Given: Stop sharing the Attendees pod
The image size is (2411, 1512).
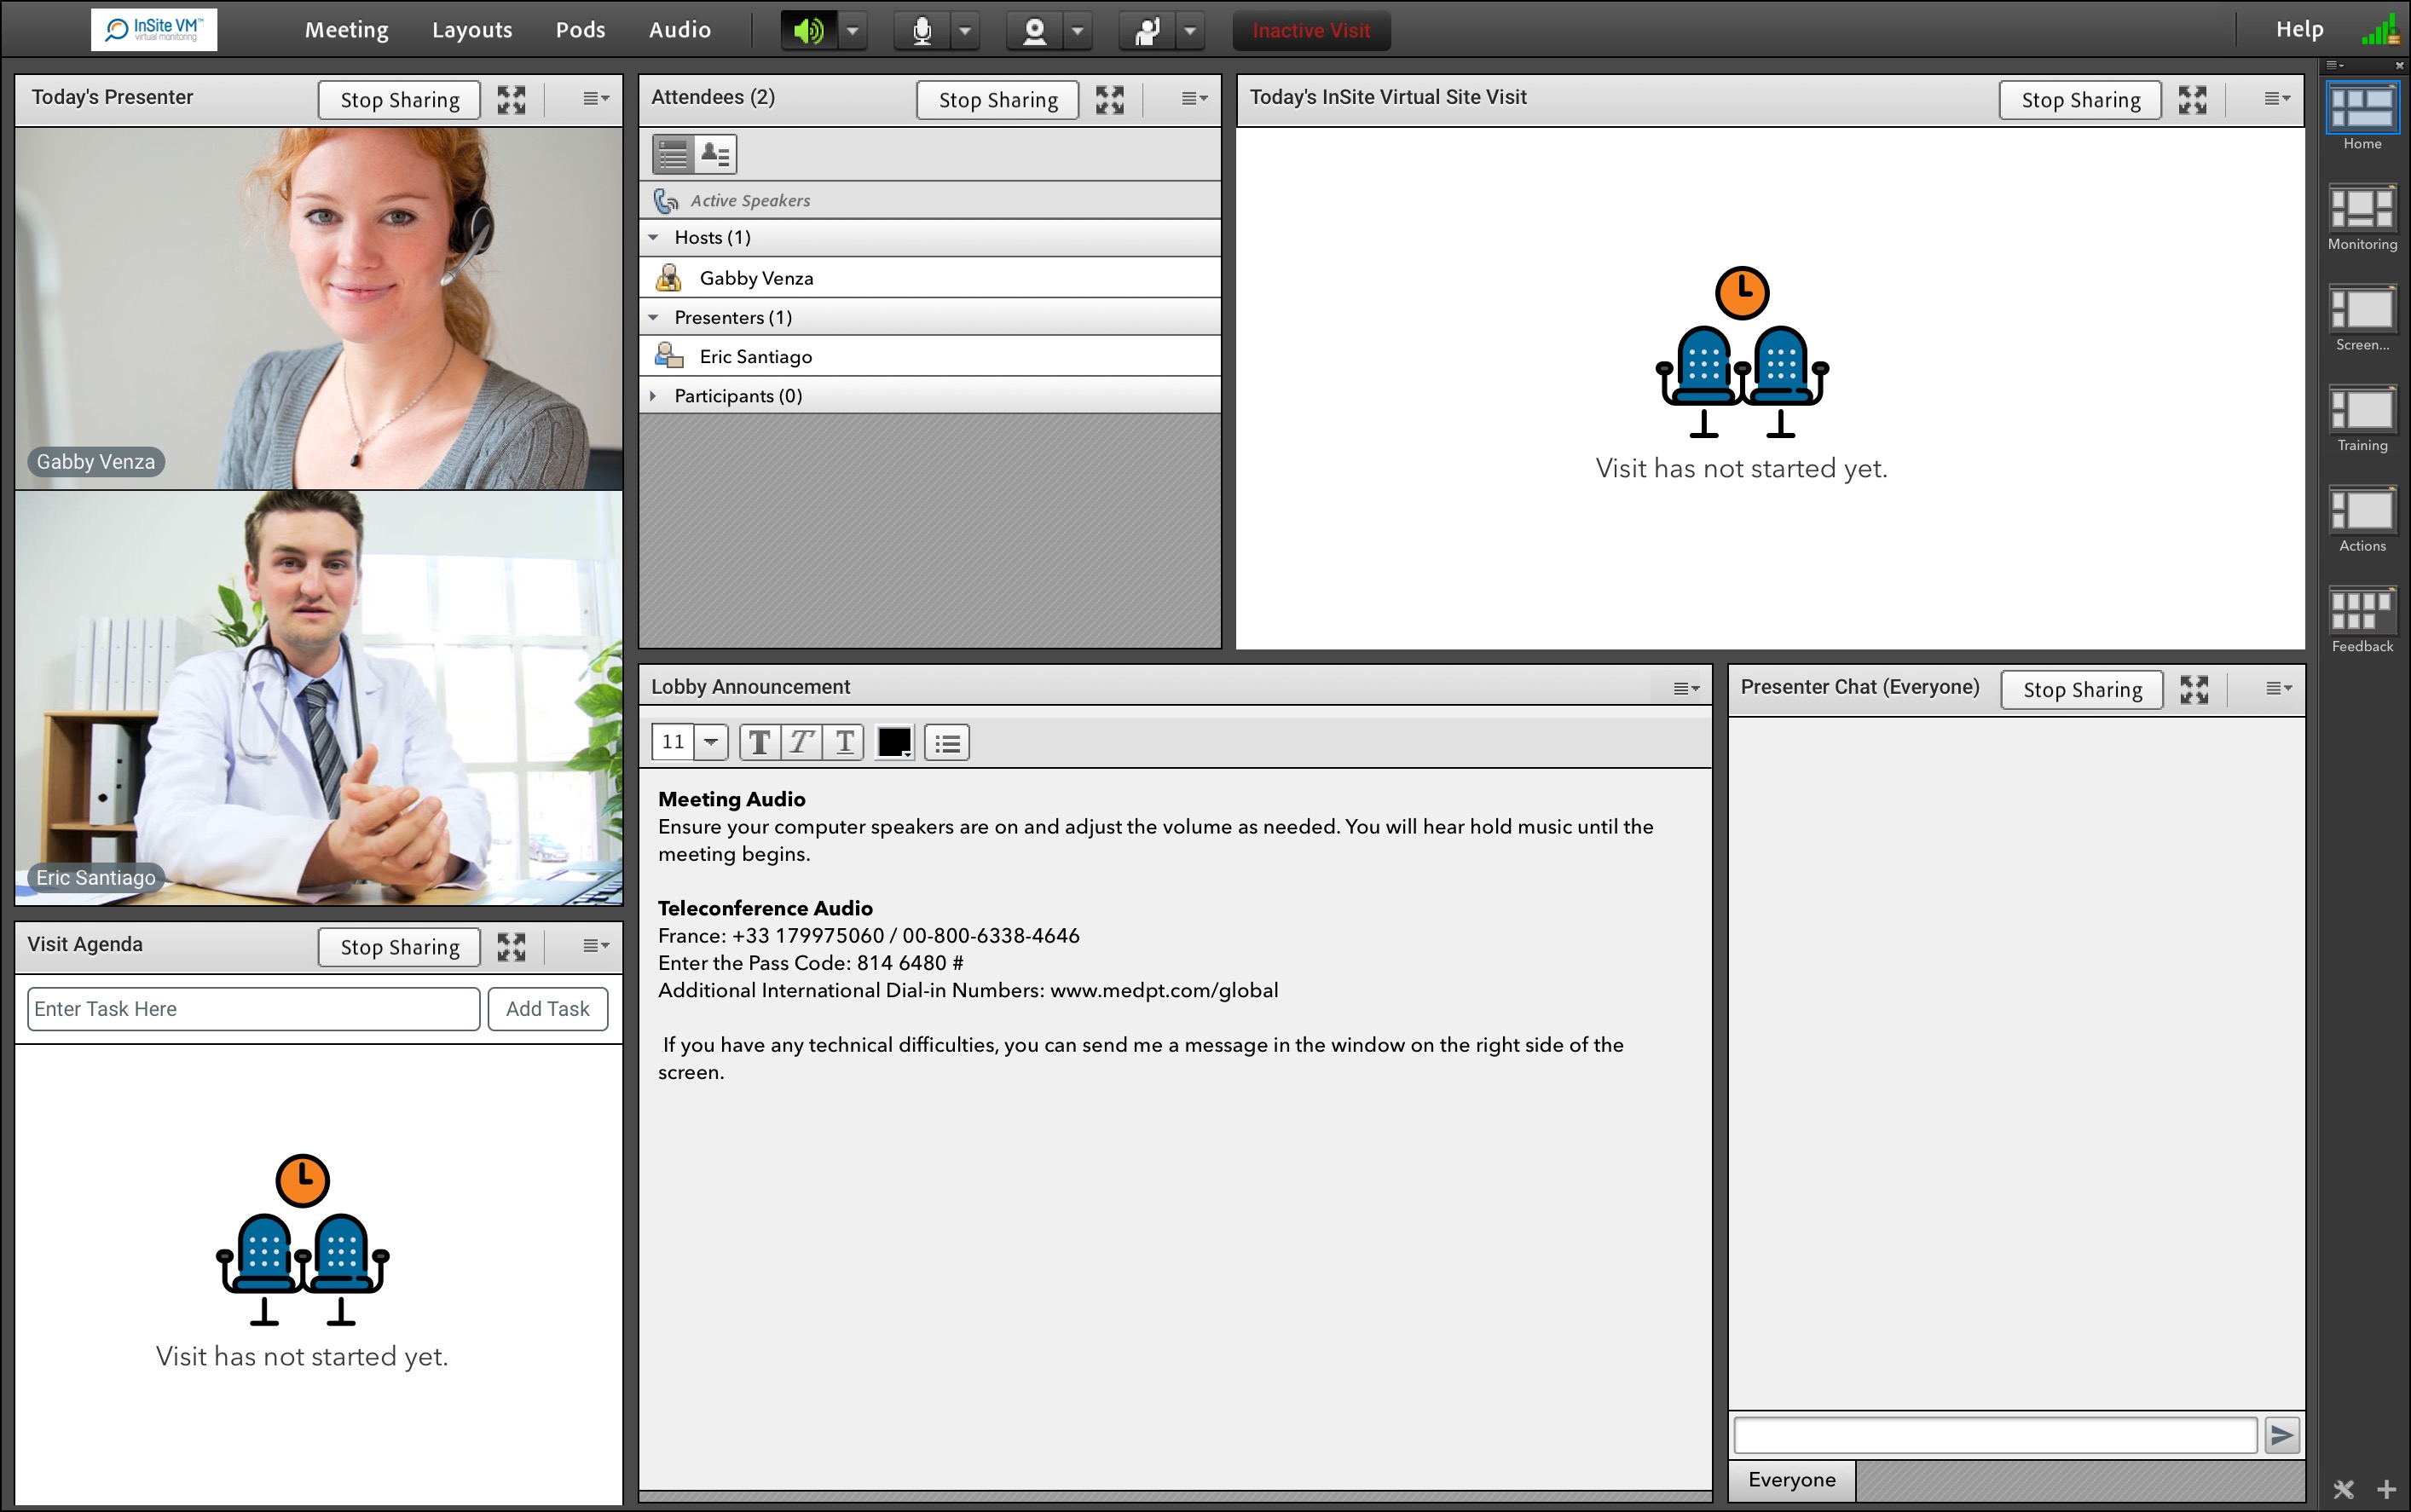Looking at the screenshot, I should pyautogui.click(x=998, y=100).
